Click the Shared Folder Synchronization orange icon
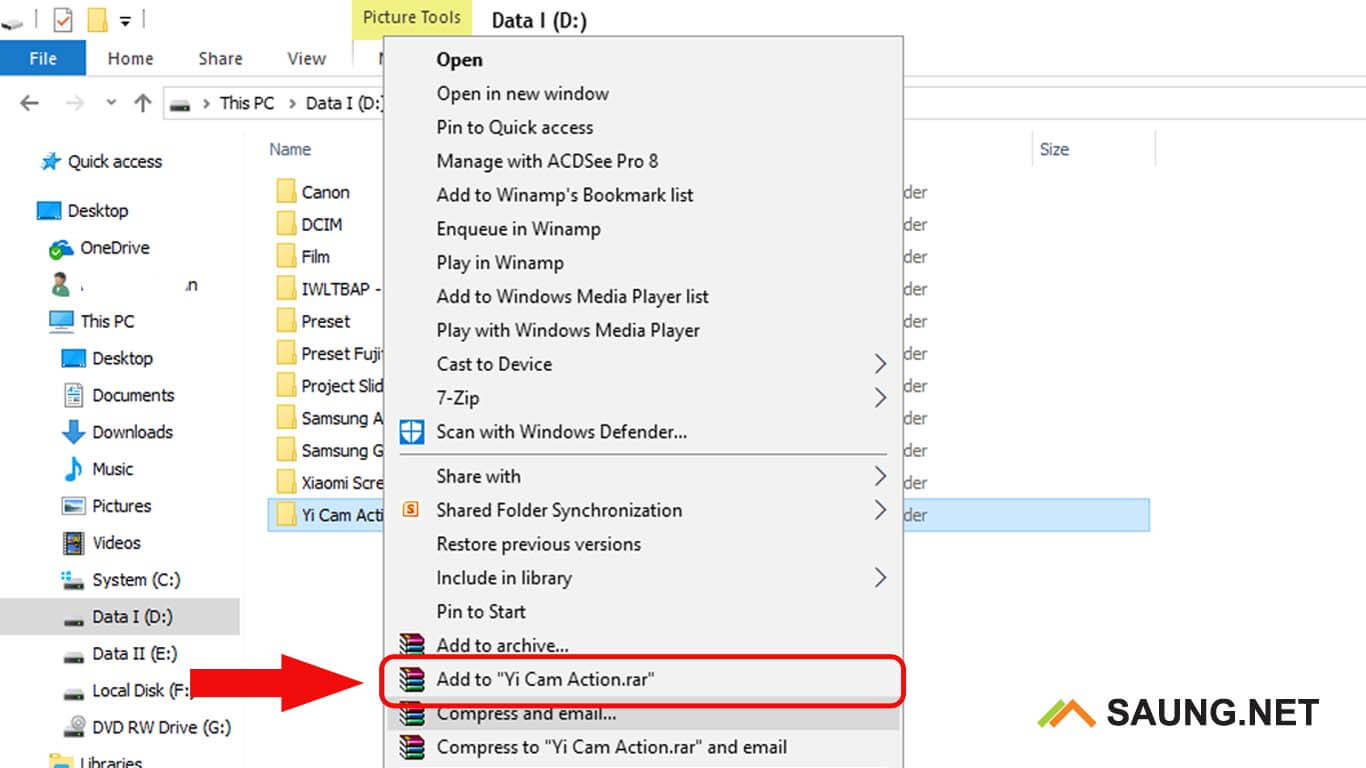Viewport: 1366px width, 768px height. pyautogui.click(x=411, y=510)
